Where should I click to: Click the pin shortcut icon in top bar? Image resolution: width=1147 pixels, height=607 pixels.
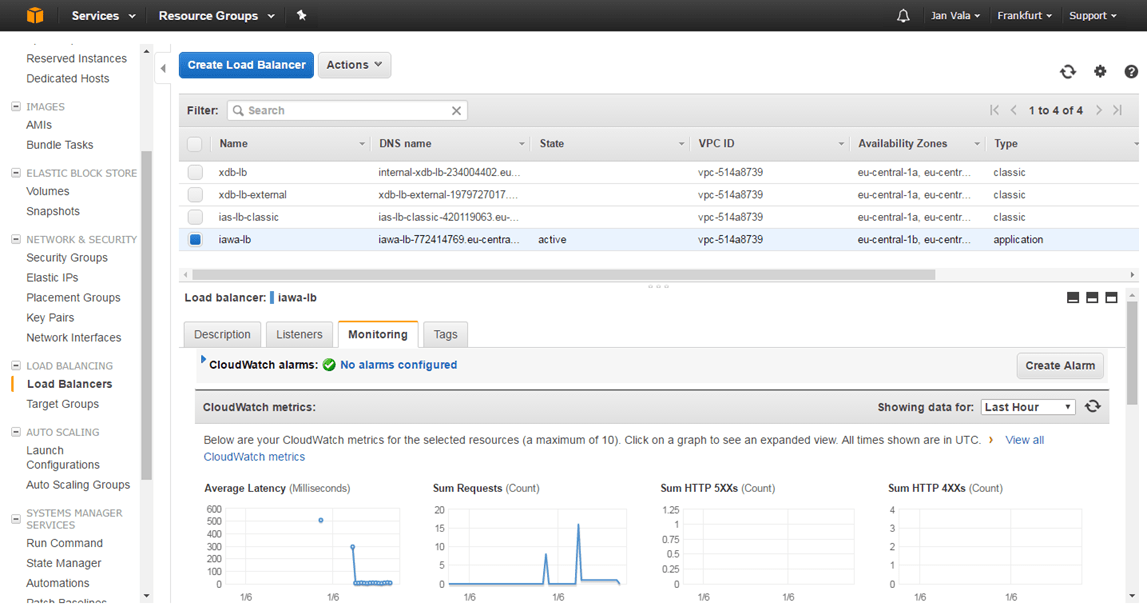302,16
